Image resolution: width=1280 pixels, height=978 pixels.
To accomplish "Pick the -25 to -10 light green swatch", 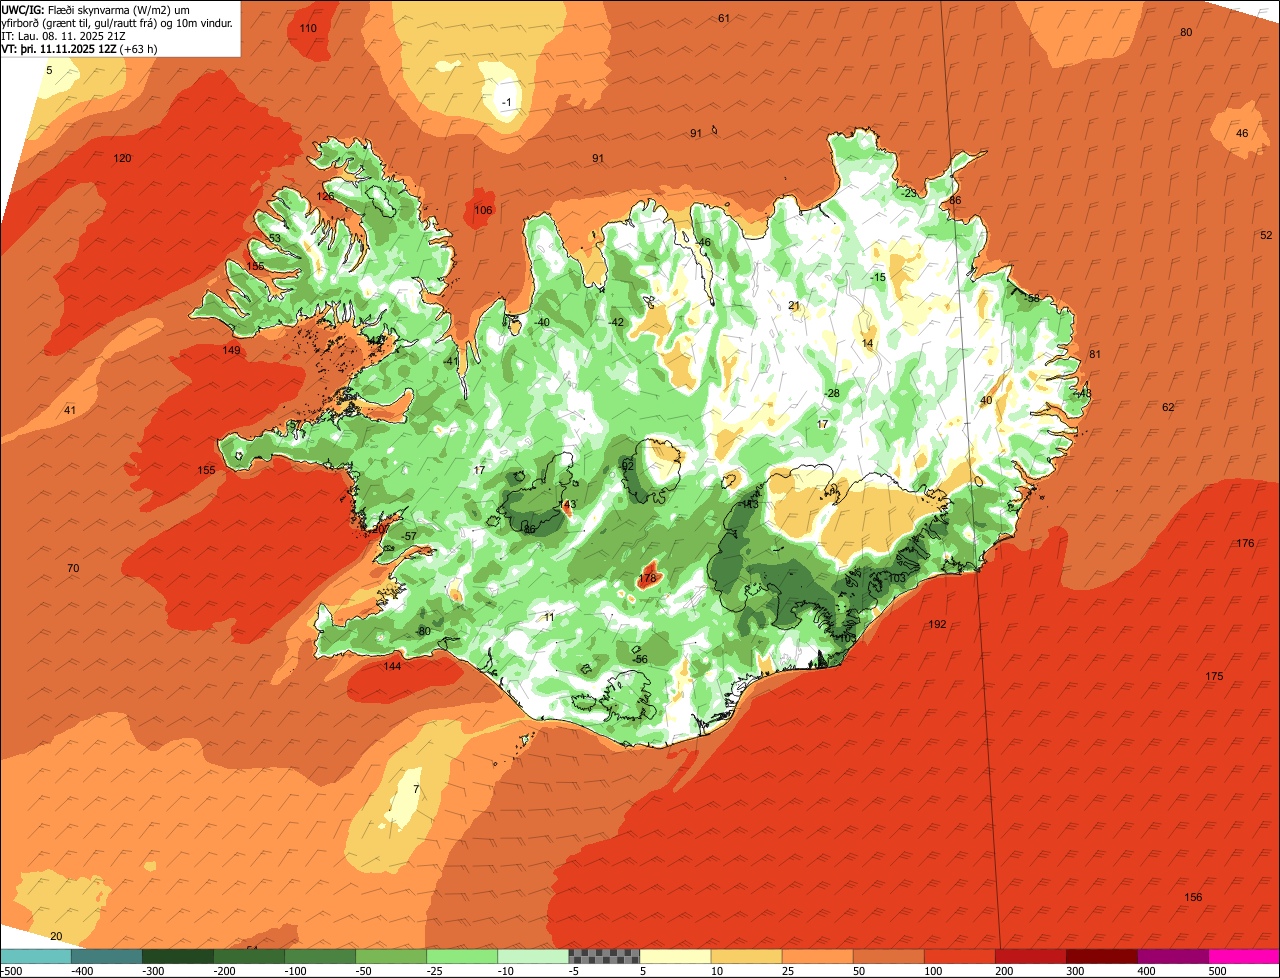I will (x=462, y=956).
